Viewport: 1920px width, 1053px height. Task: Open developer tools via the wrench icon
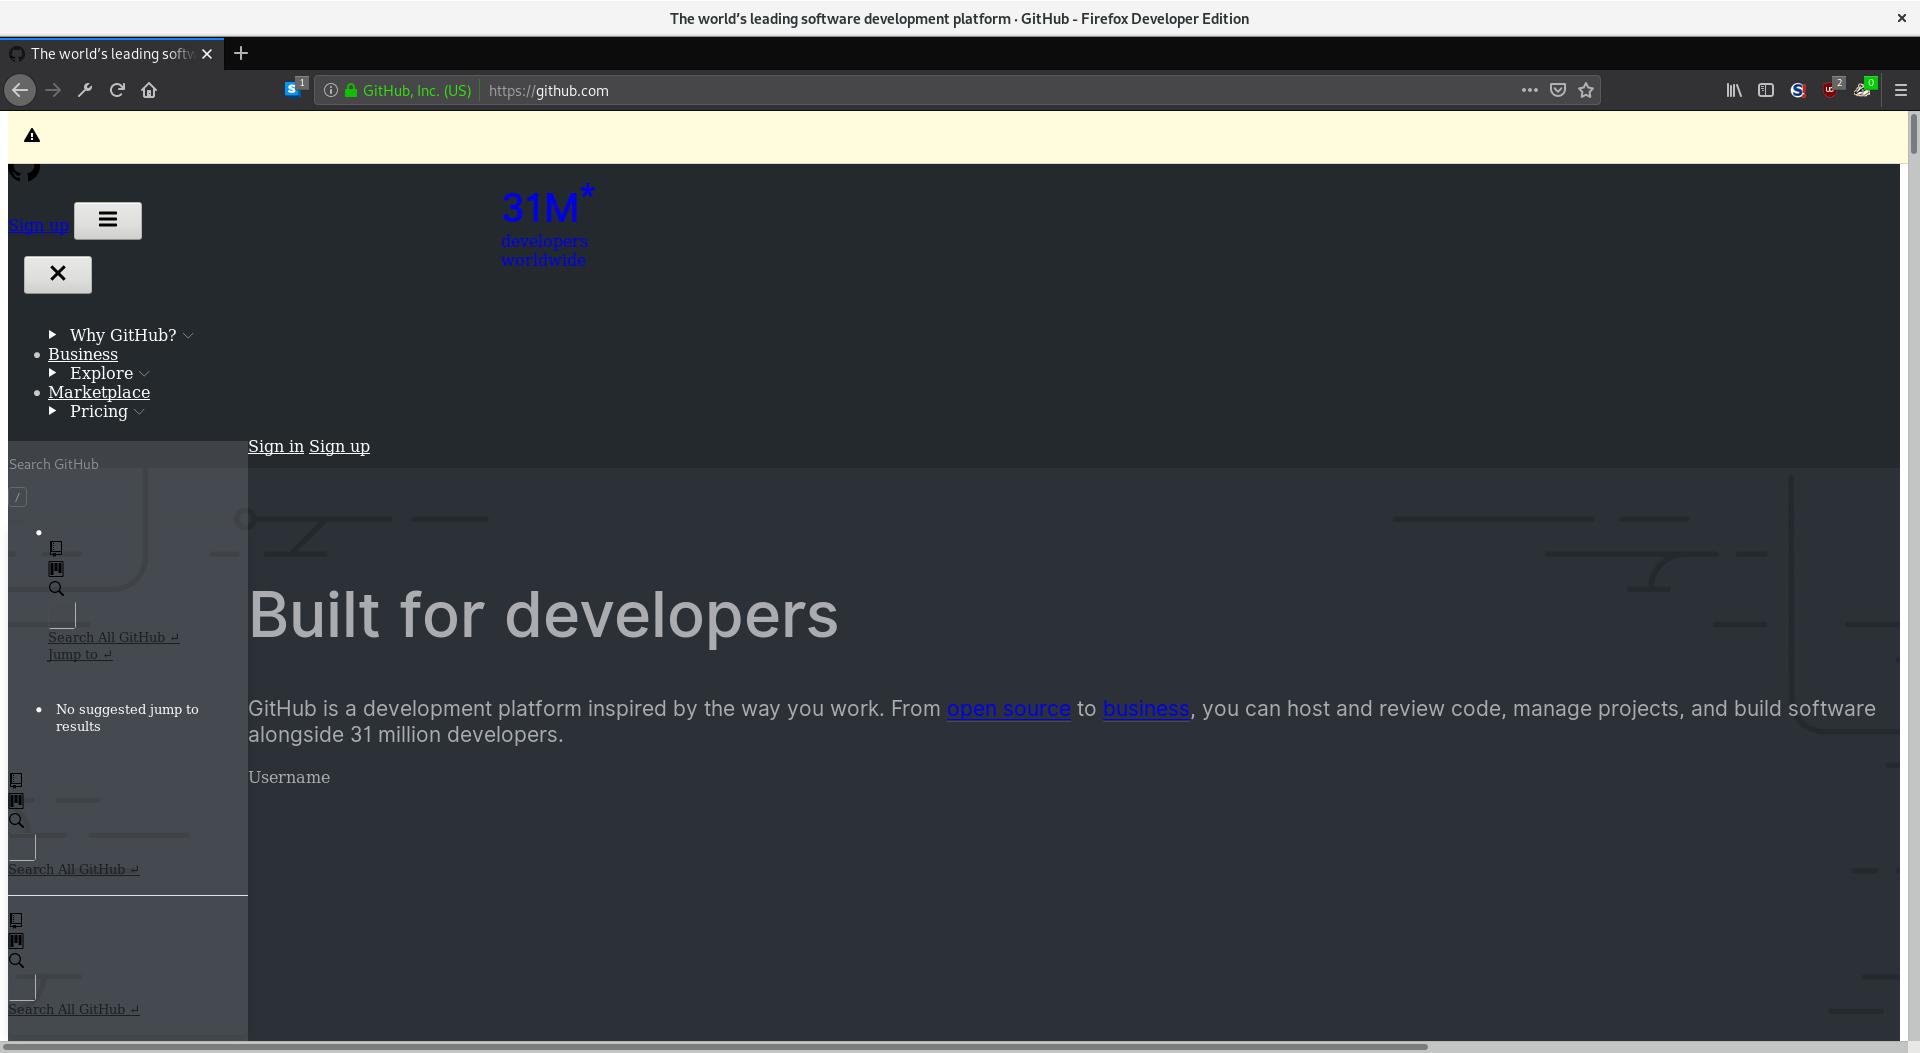[85, 90]
